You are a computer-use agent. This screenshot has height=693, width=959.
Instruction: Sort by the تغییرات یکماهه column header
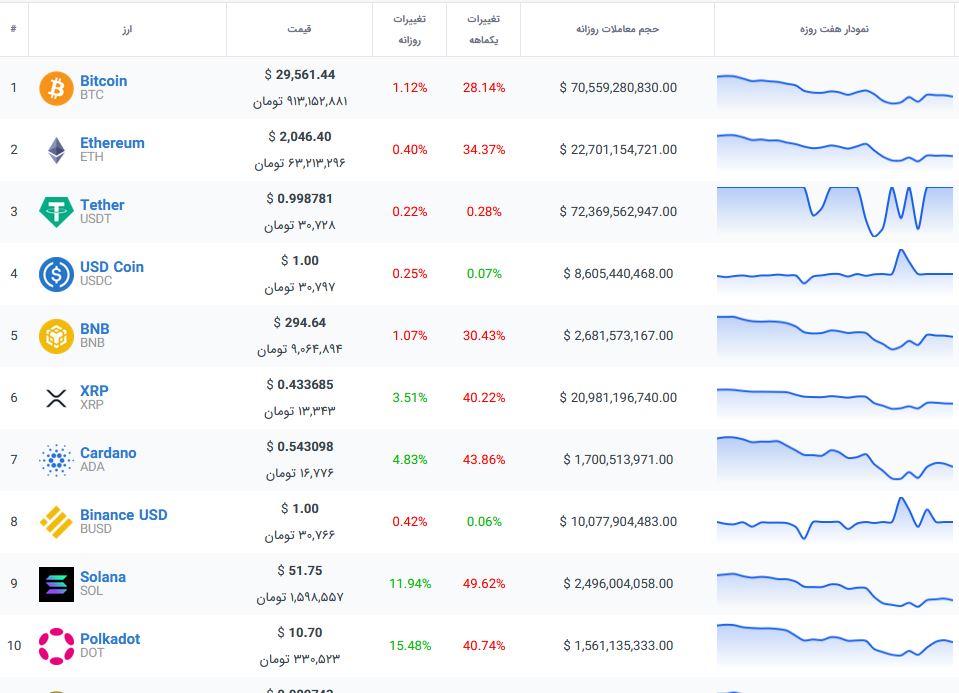[x=483, y=29]
